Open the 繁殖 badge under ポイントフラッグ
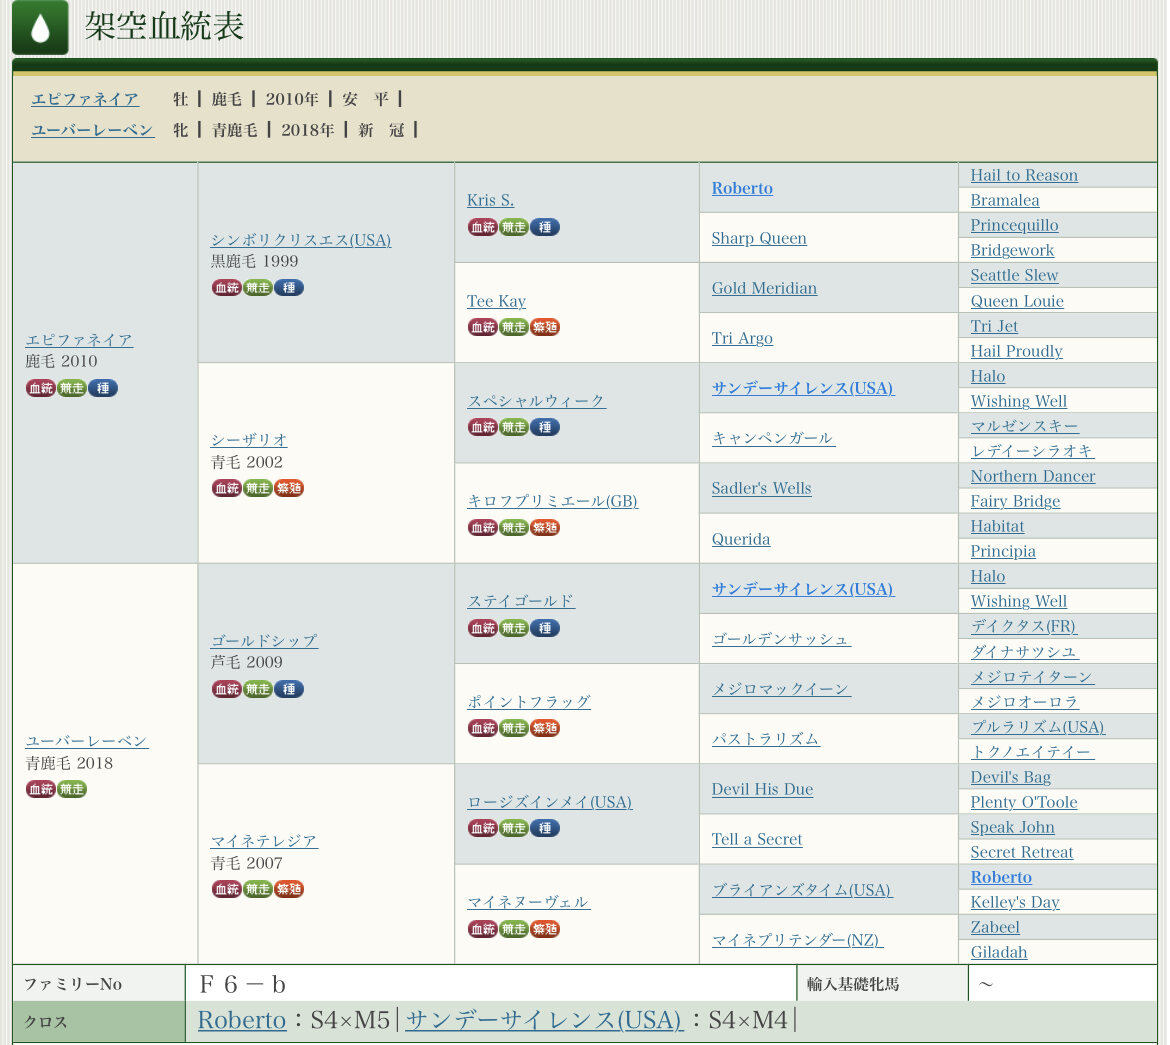 pos(545,728)
